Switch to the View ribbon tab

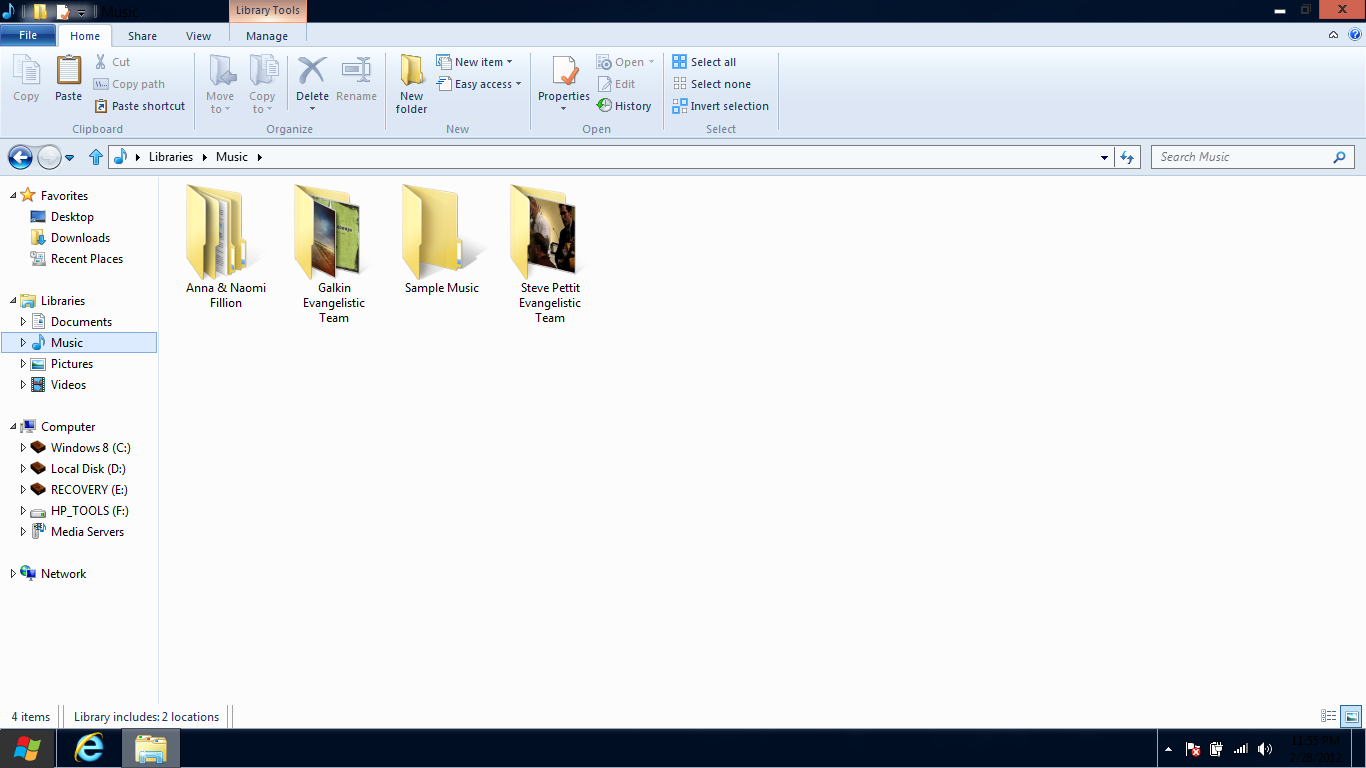pos(198,36)
